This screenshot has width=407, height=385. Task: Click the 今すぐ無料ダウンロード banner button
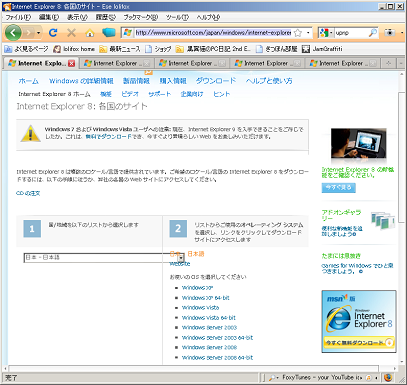click(359, 342)
